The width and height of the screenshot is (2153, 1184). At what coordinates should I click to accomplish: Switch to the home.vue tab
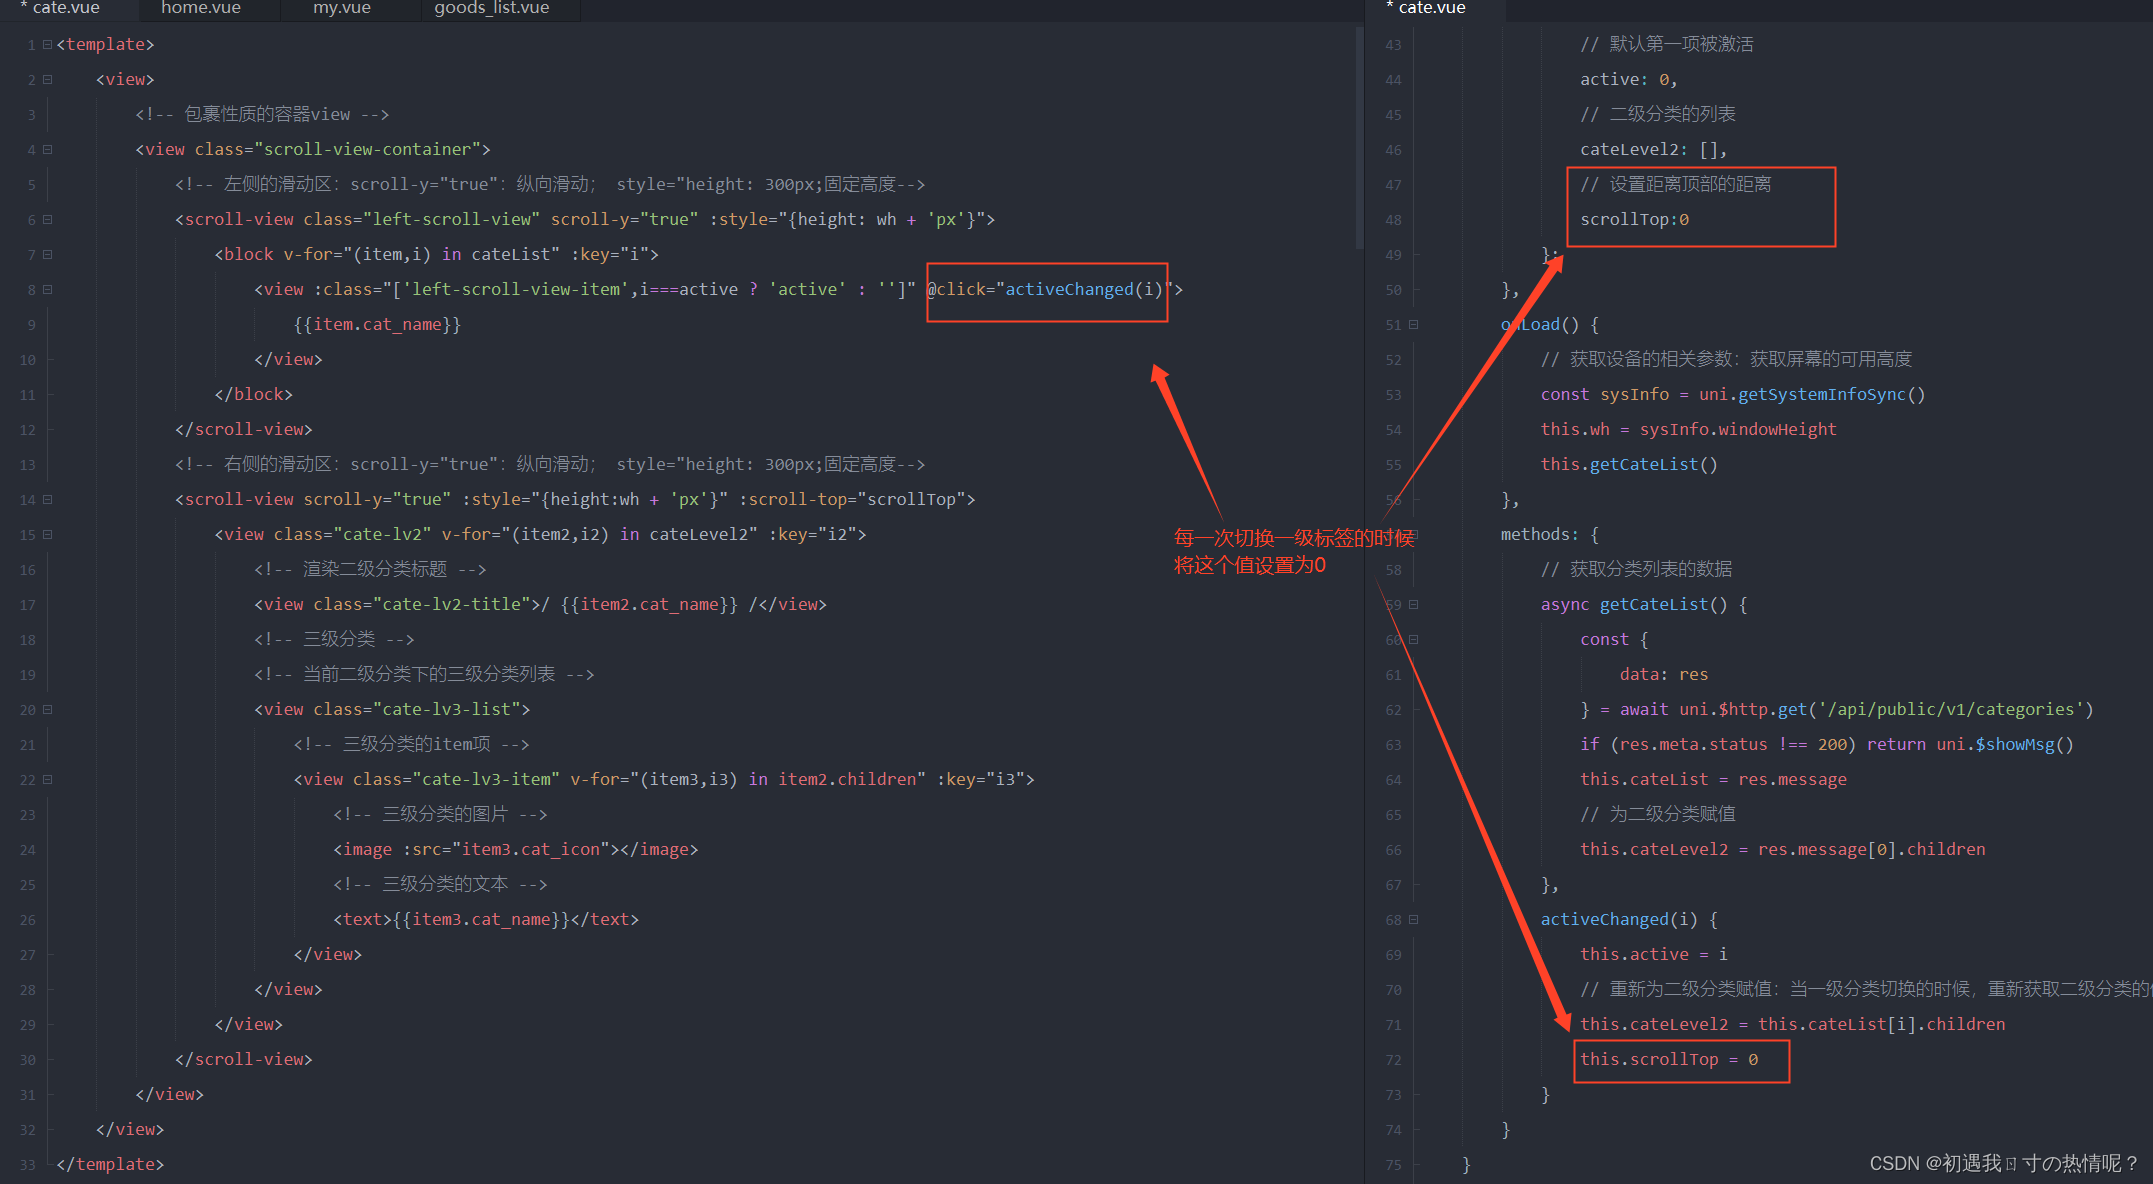point(201,8)
